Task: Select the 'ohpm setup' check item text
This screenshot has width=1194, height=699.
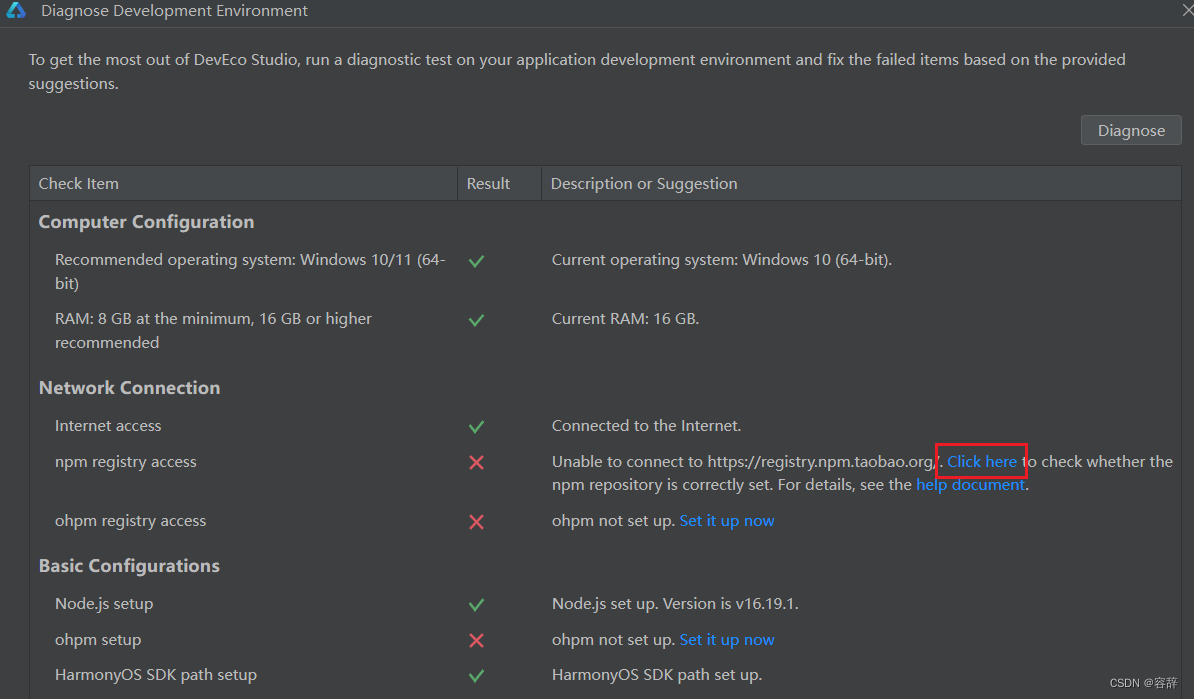Action: coord(98,640)
